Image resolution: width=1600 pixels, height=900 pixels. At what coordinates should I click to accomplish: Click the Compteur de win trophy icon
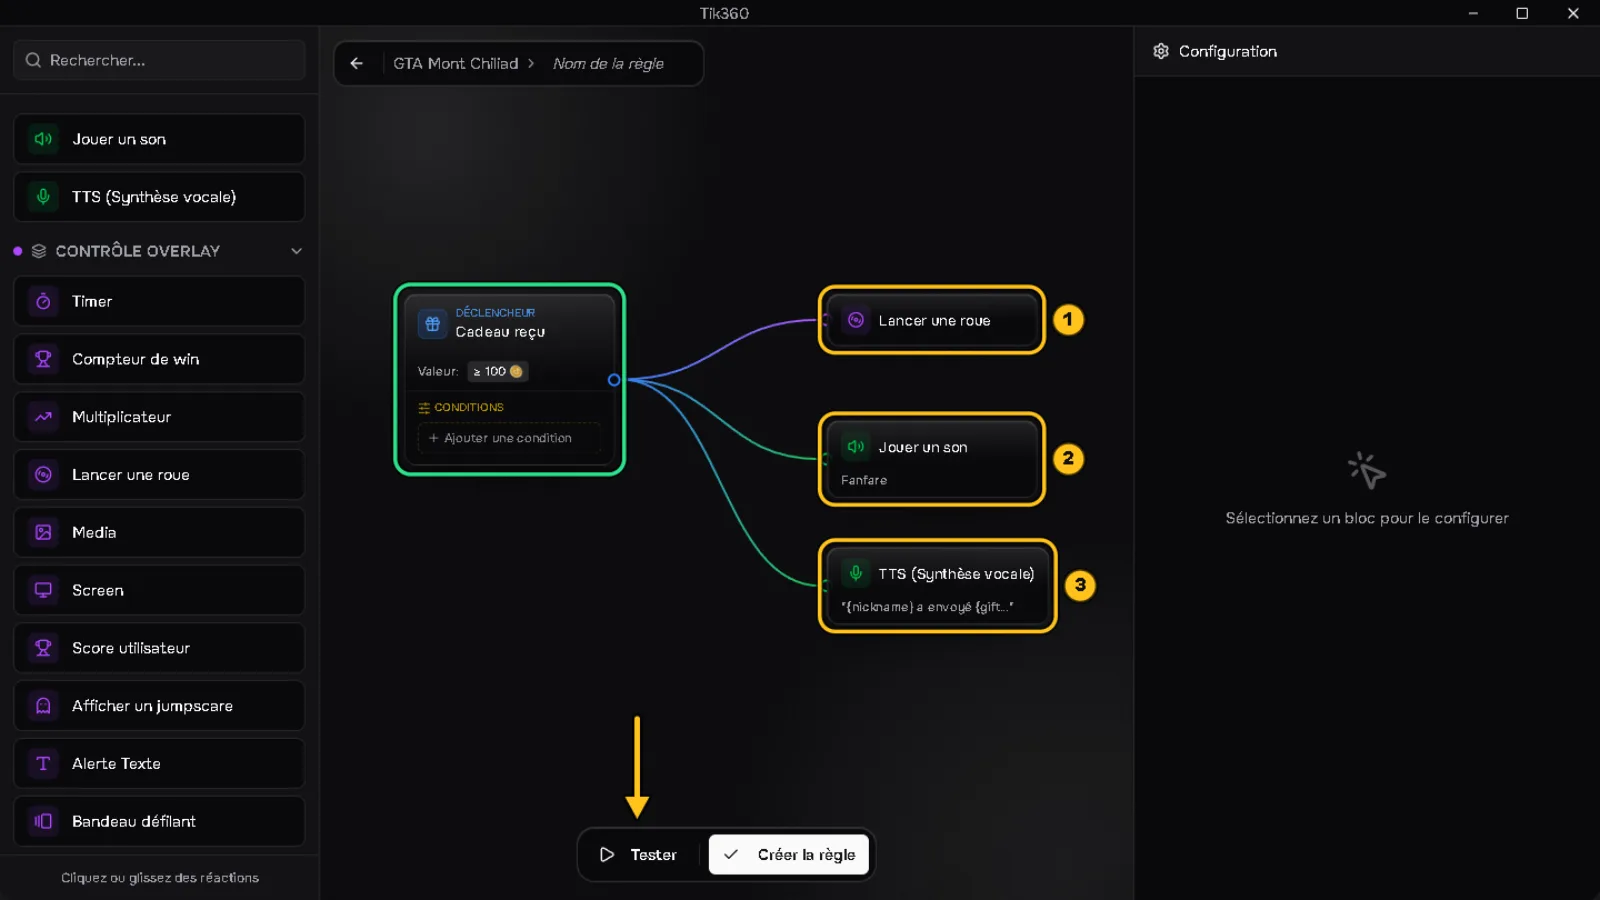click(43, 359)
